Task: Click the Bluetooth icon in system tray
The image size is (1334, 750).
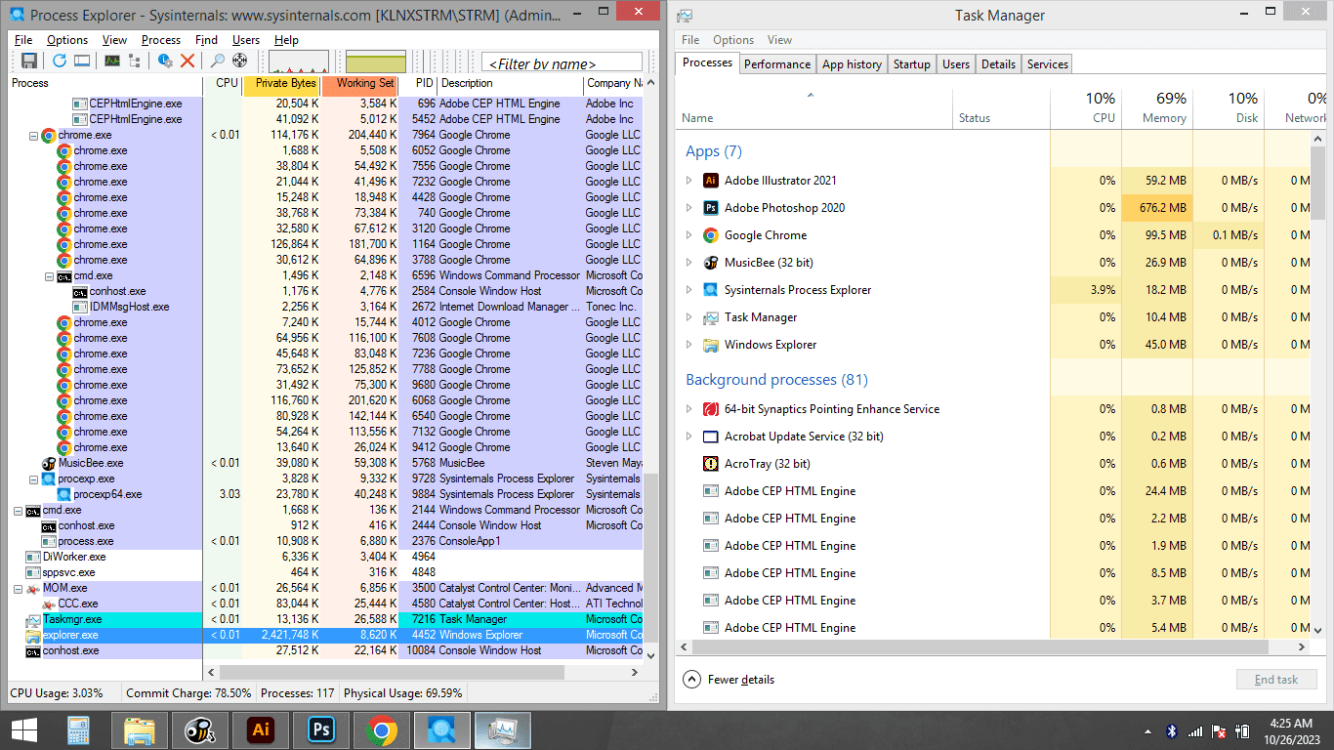Action: point(1172,731)
